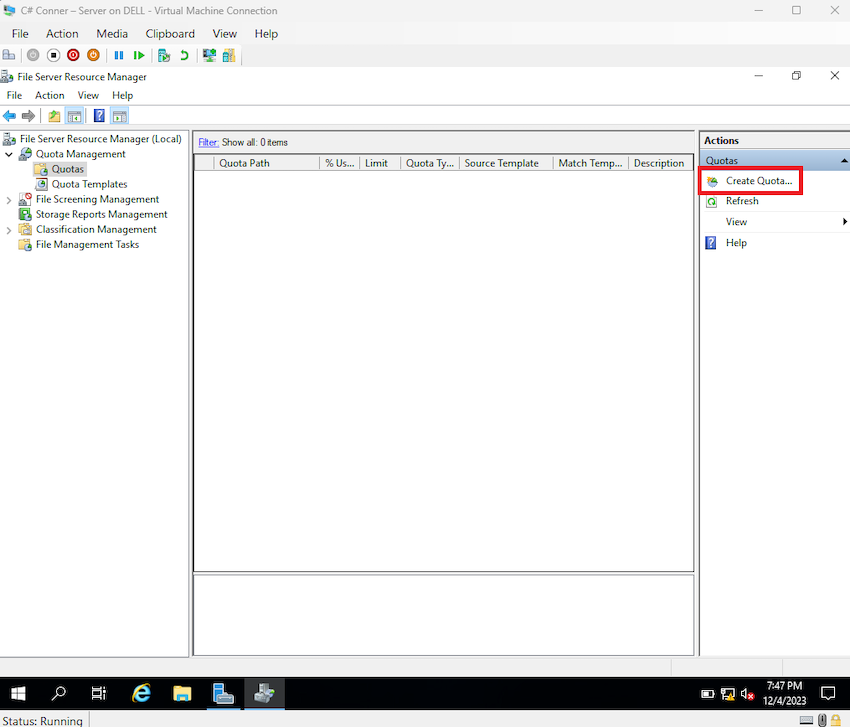The width and height of the screenshot is (850, 727).
Task: Click the Ctrl+Alt+Delete icon on Hyper-V toolbar
Action: coord(9,55)
